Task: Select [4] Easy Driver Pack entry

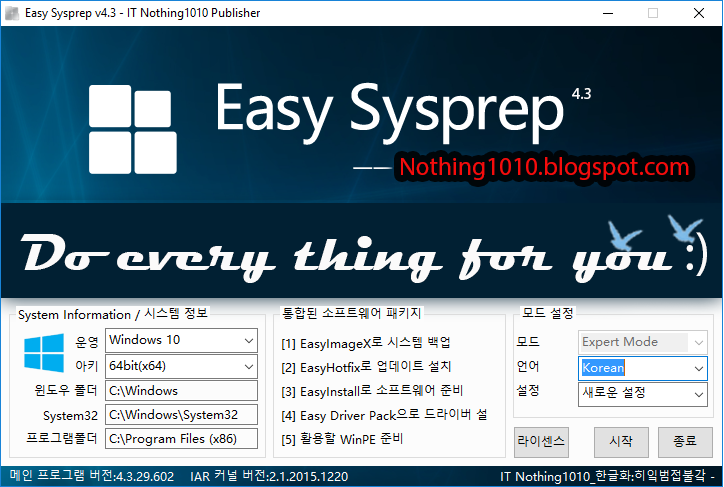Action: 384,415
